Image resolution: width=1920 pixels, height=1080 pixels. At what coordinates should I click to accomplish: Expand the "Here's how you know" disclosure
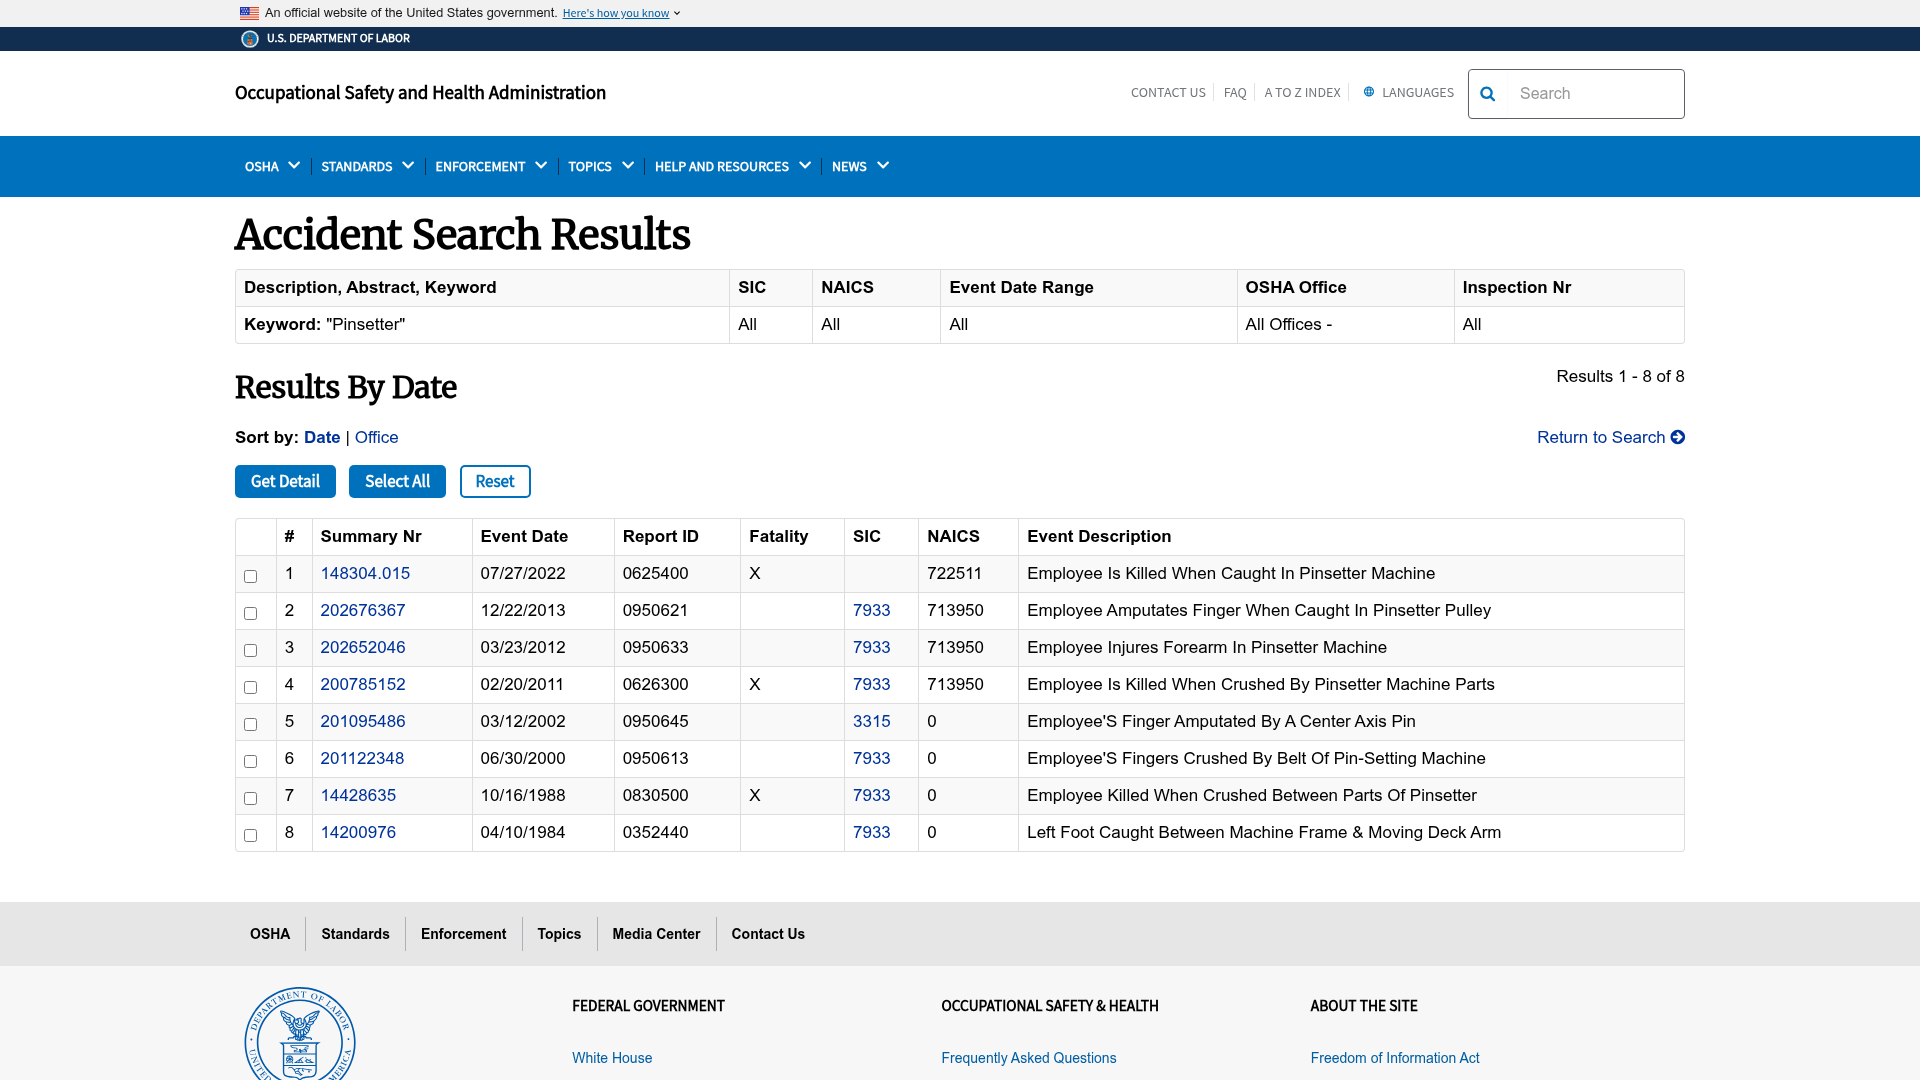tap(621, 13)
